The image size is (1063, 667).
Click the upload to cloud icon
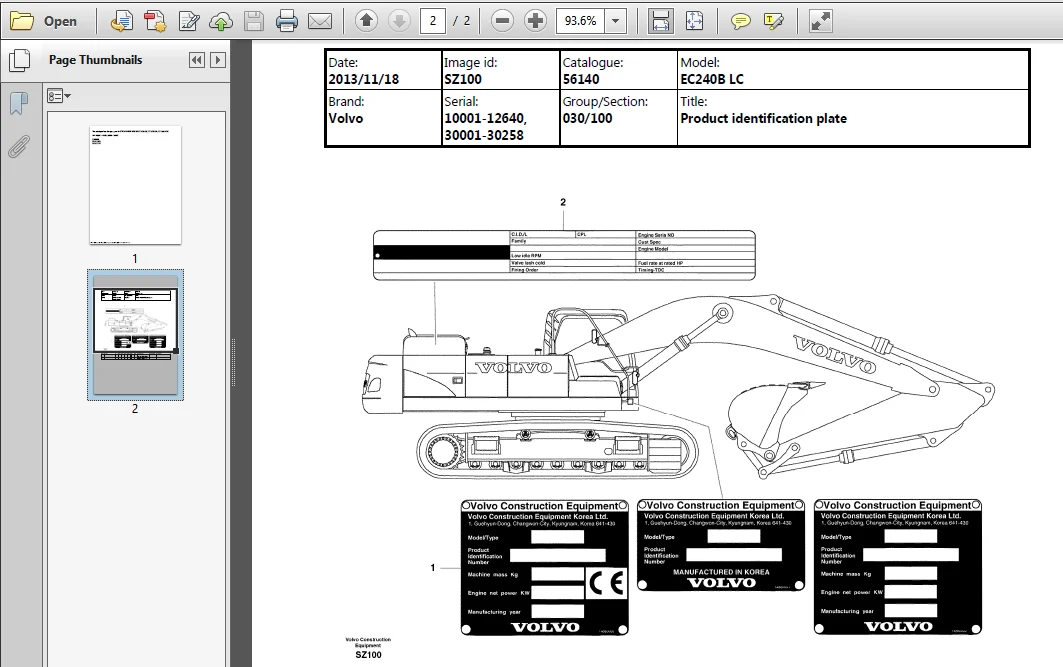tap(221, 21)
